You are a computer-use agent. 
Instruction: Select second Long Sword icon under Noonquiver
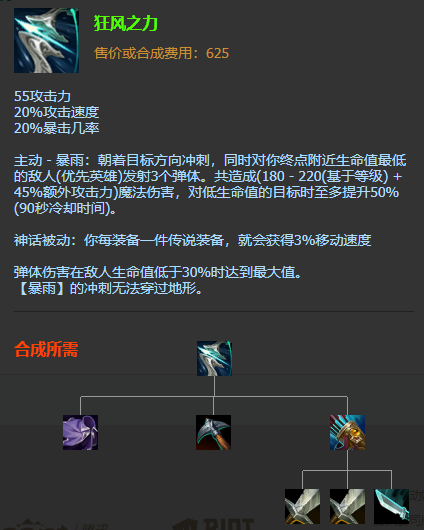pos(347,506)
